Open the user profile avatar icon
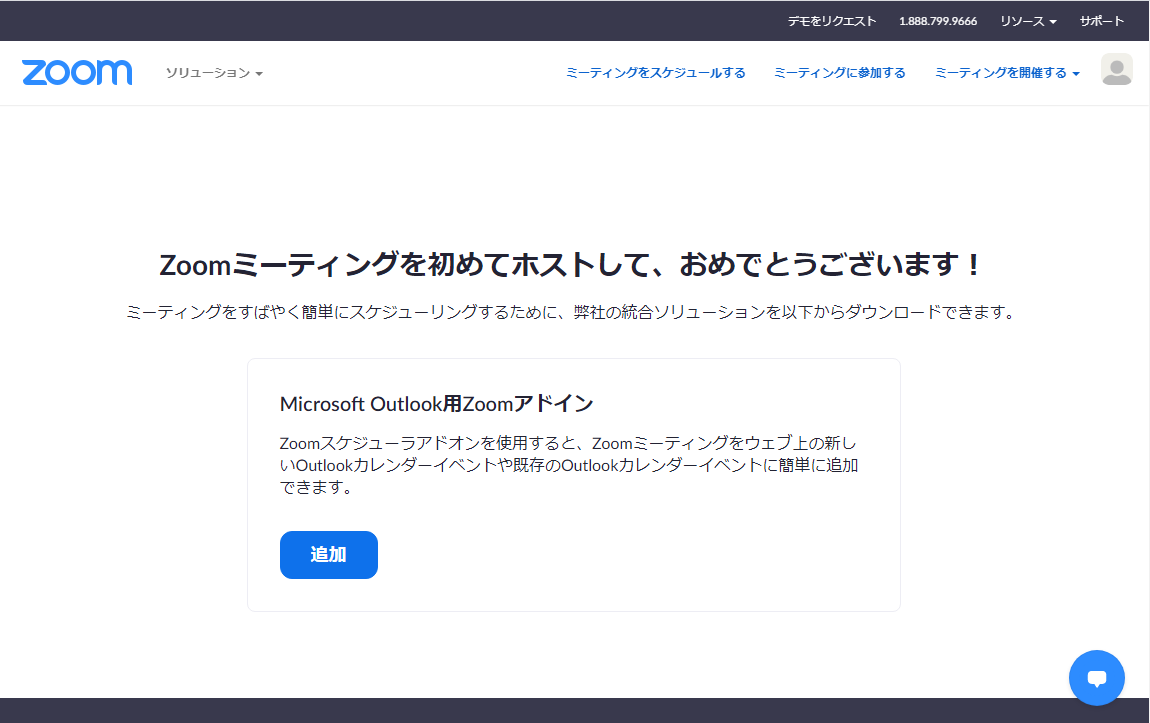 tap(1116, 70)
